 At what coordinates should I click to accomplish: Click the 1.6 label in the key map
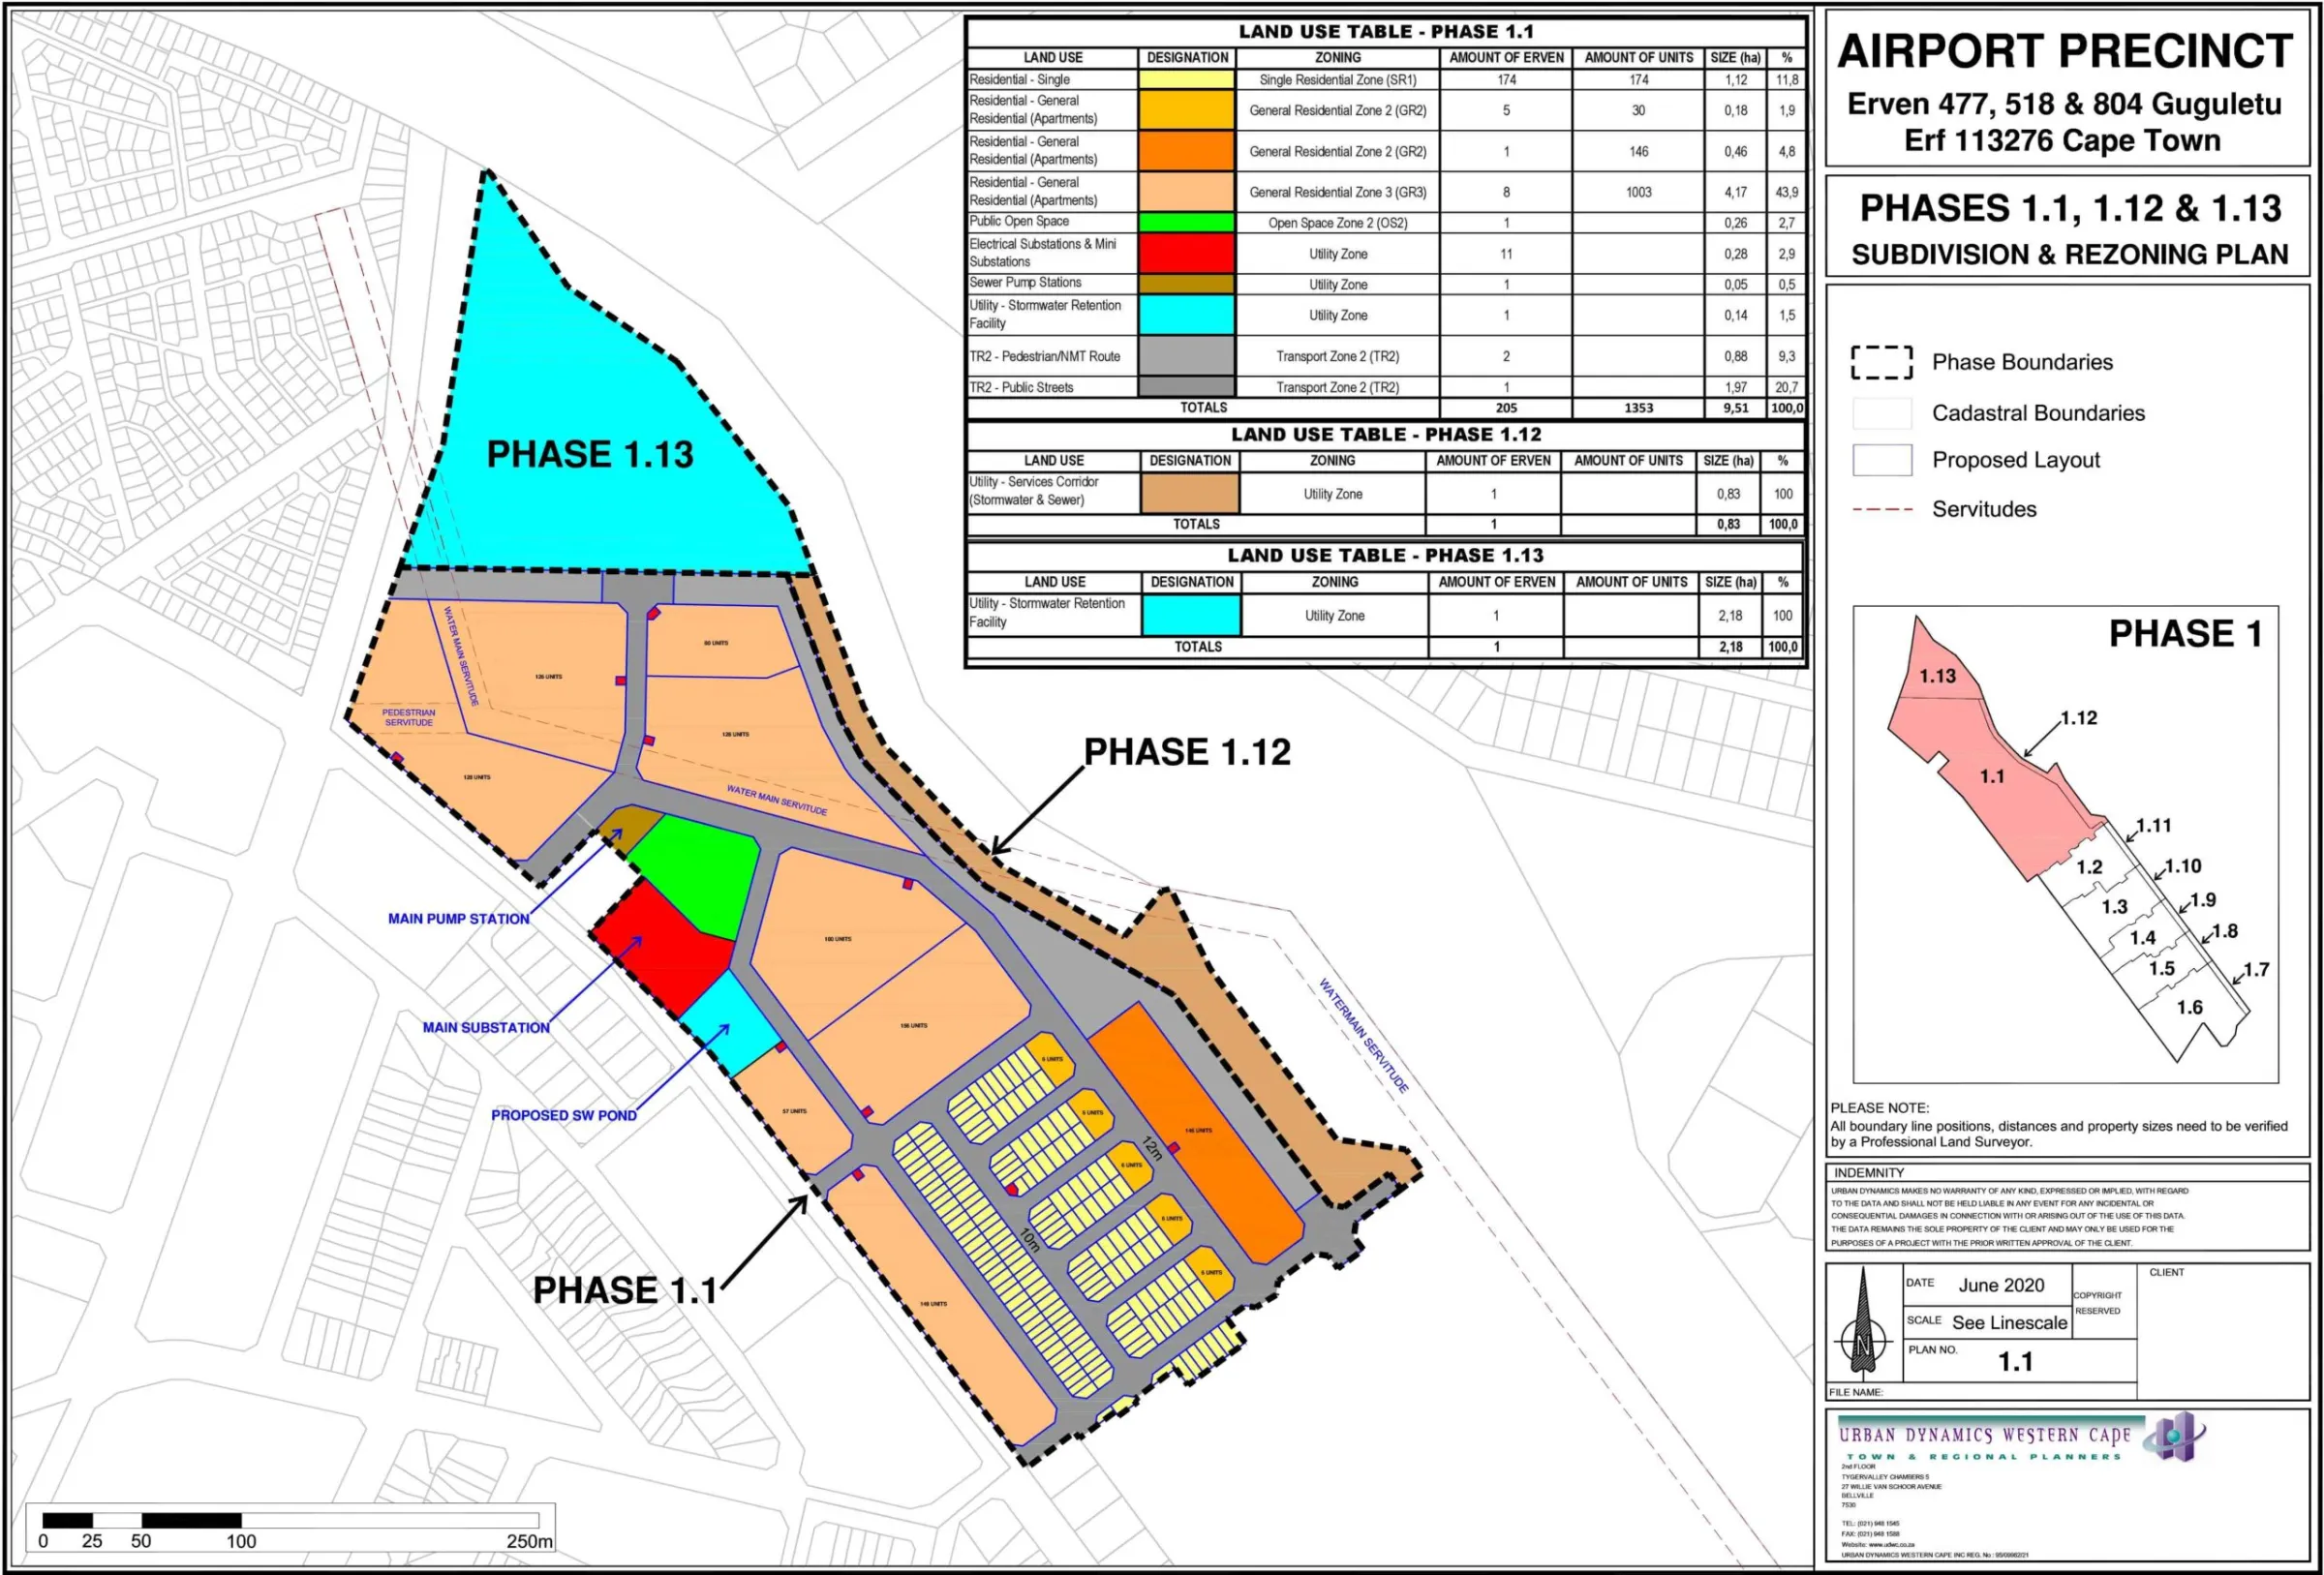coord(2189,1007)
